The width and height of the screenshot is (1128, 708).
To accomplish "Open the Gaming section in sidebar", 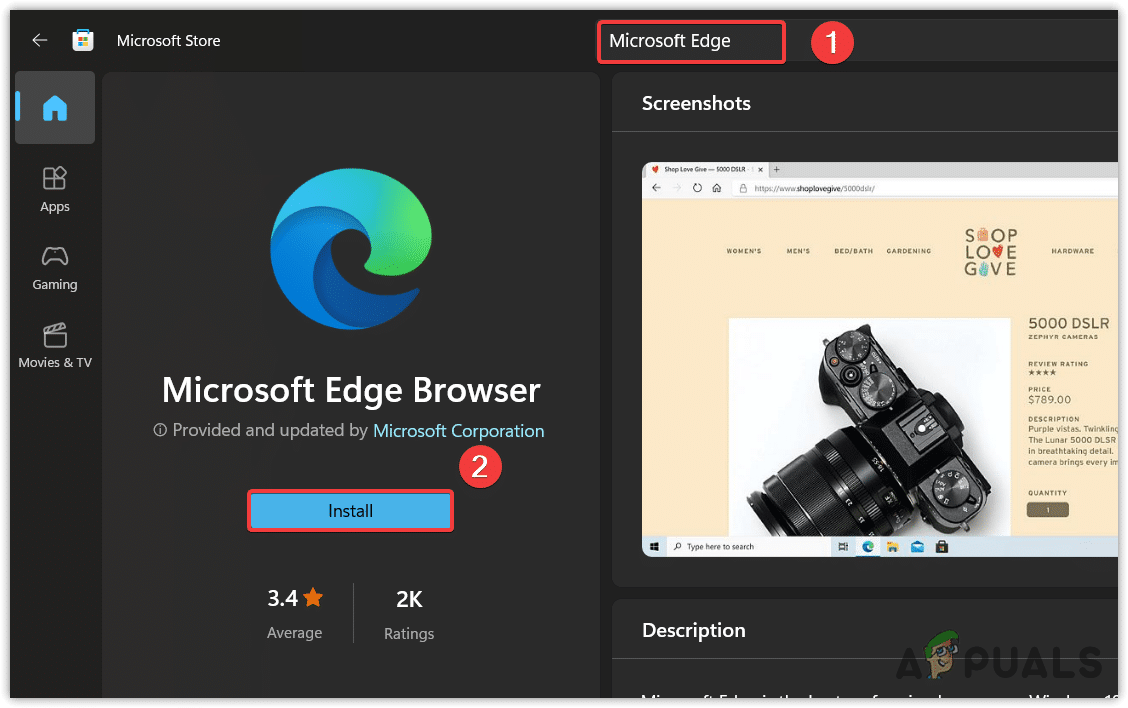I will tap(55, 267).
